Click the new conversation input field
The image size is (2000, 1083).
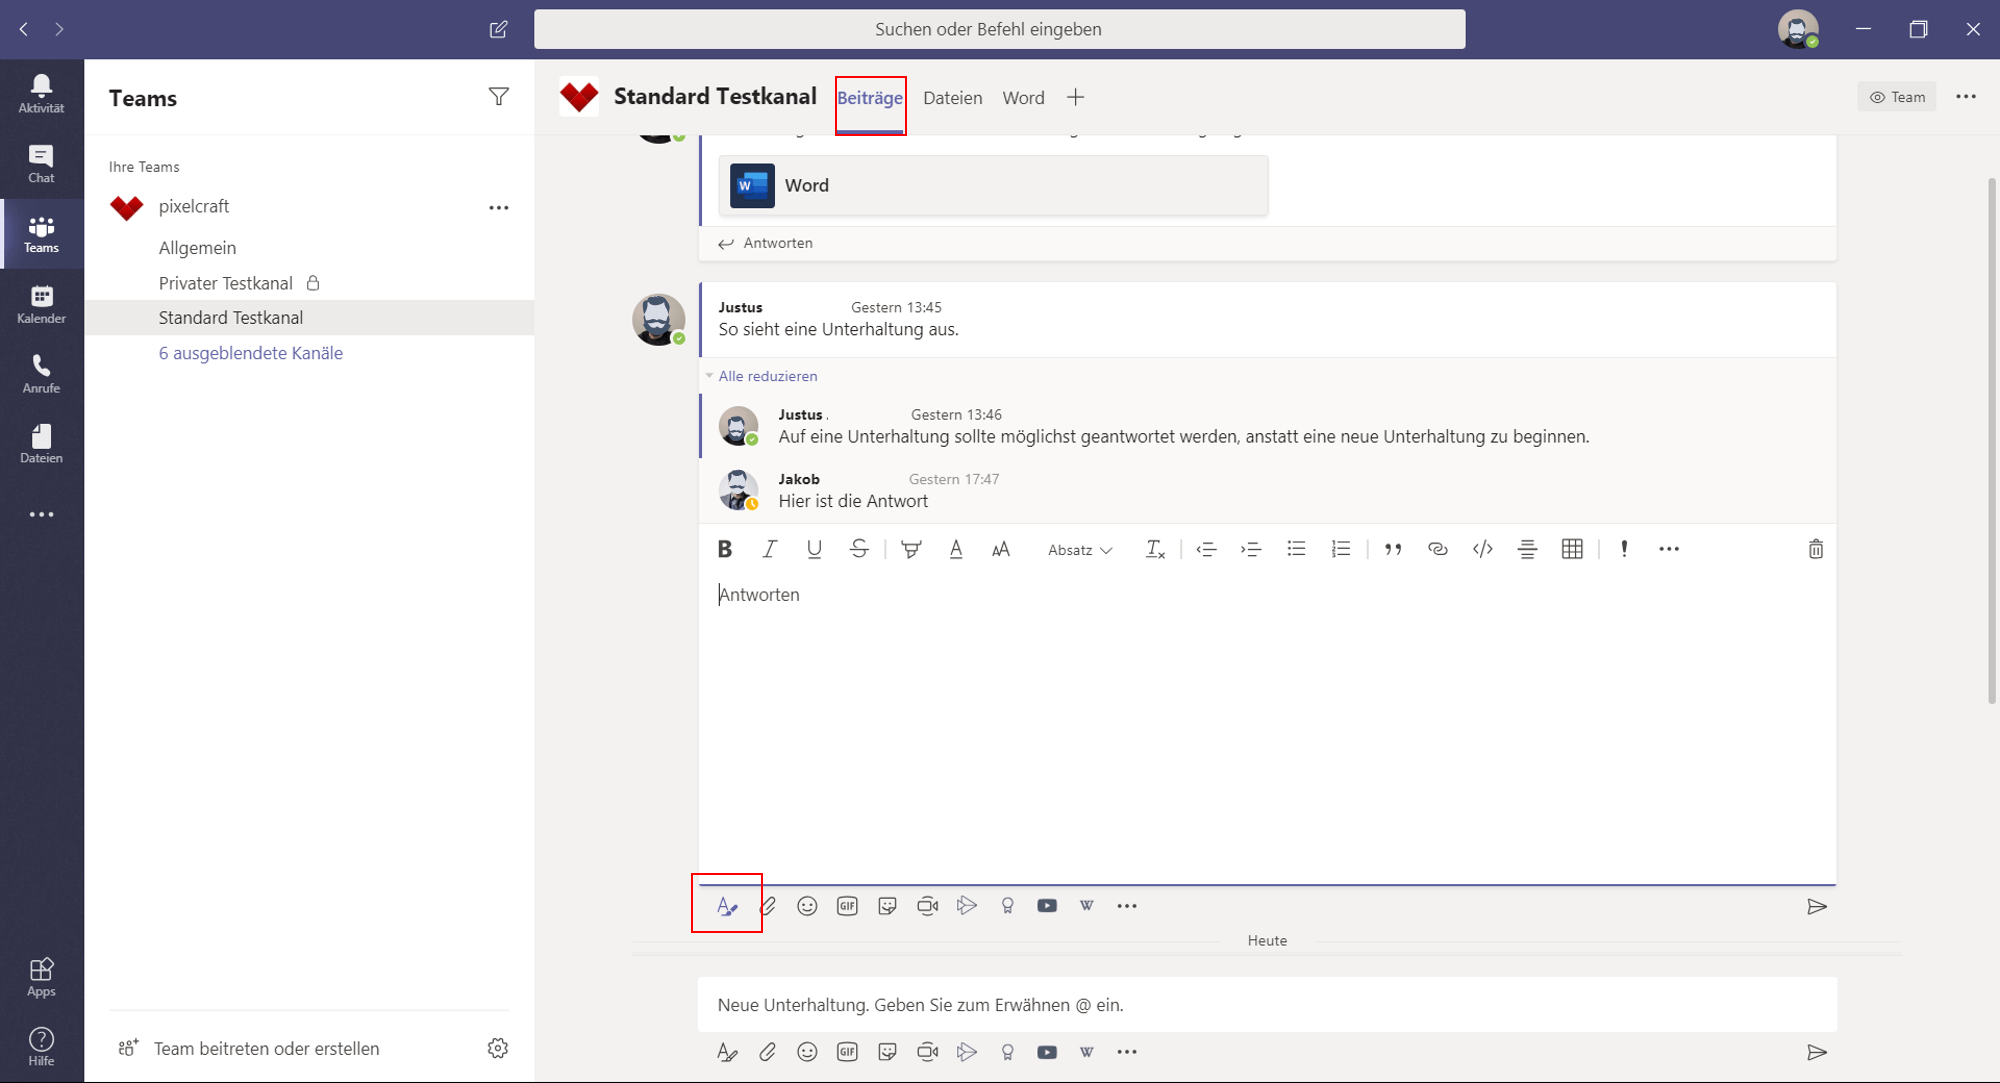[1267, 1005]
